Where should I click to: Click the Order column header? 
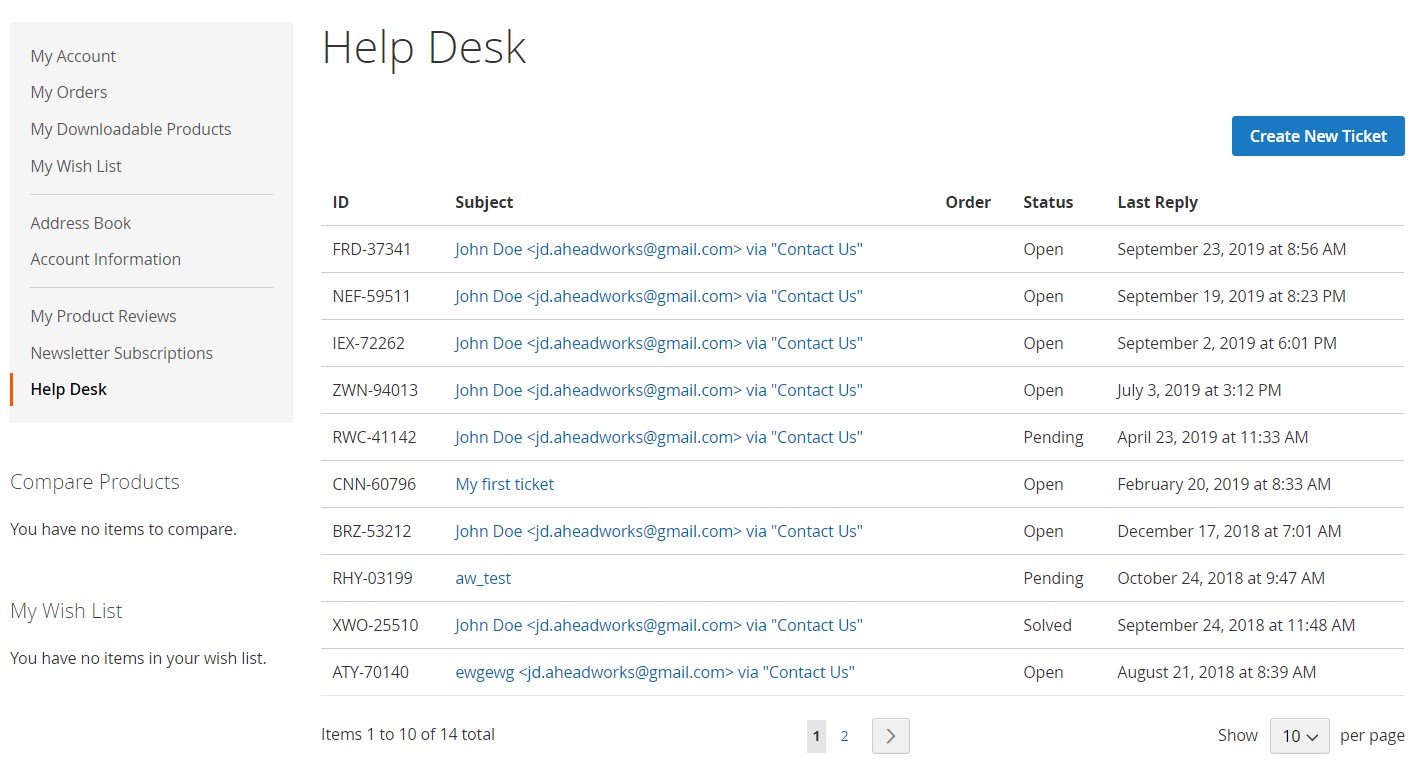[968, 202]
